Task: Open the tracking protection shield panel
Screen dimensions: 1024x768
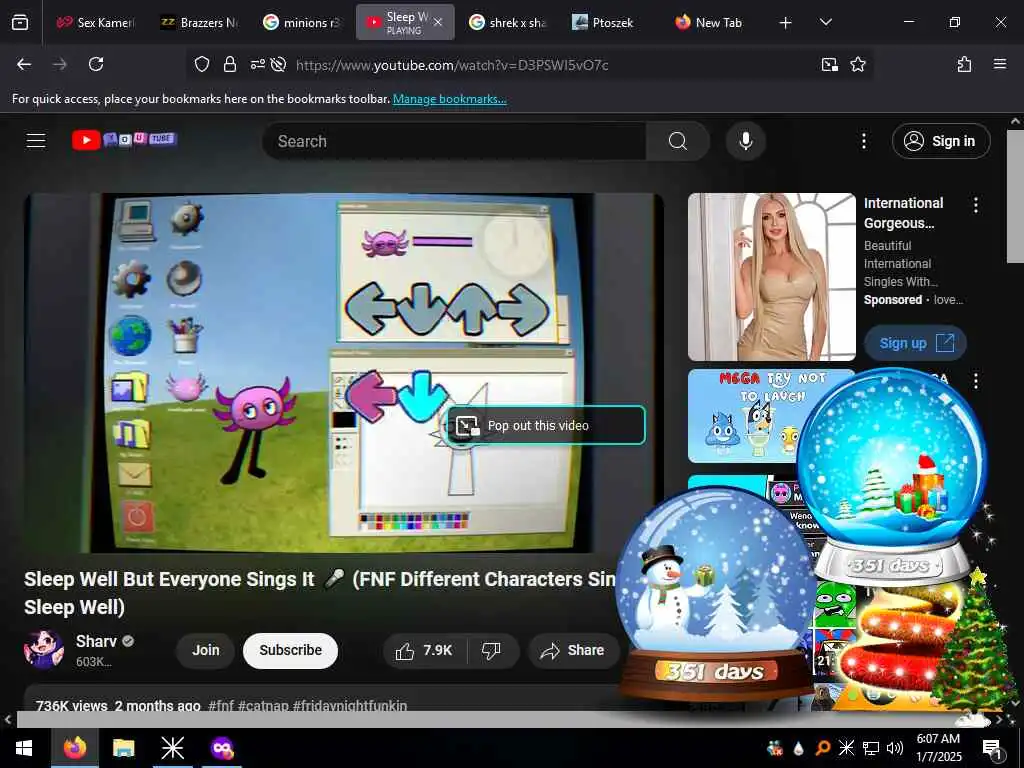Action: (x=202, y=64)
